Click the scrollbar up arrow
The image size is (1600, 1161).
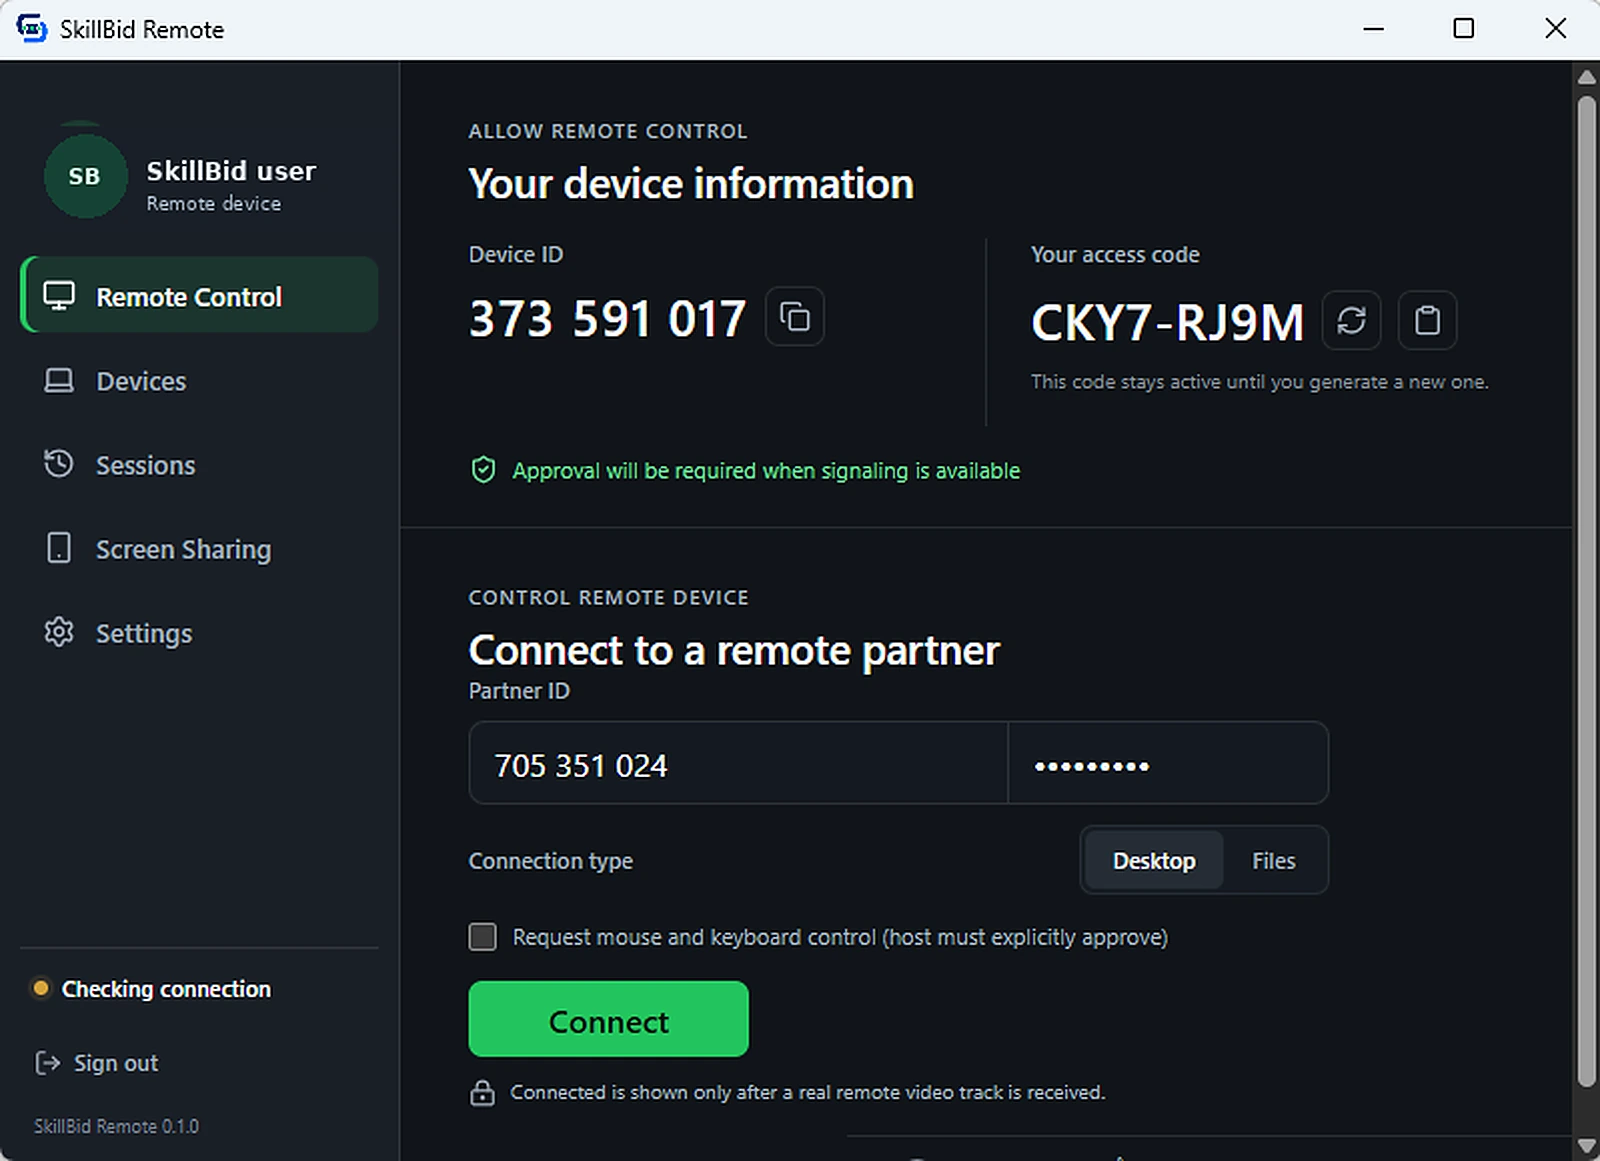(1586, 77)
